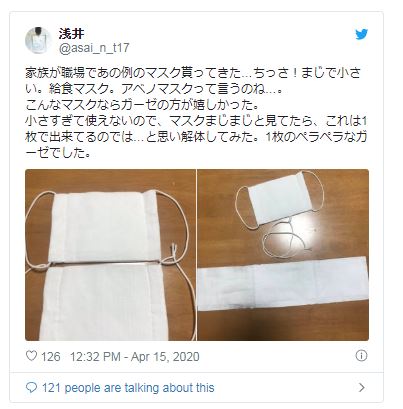Like the tweet with heart icon
The height and width of the screenshot is (409, 403).
[x=31, y=356]
